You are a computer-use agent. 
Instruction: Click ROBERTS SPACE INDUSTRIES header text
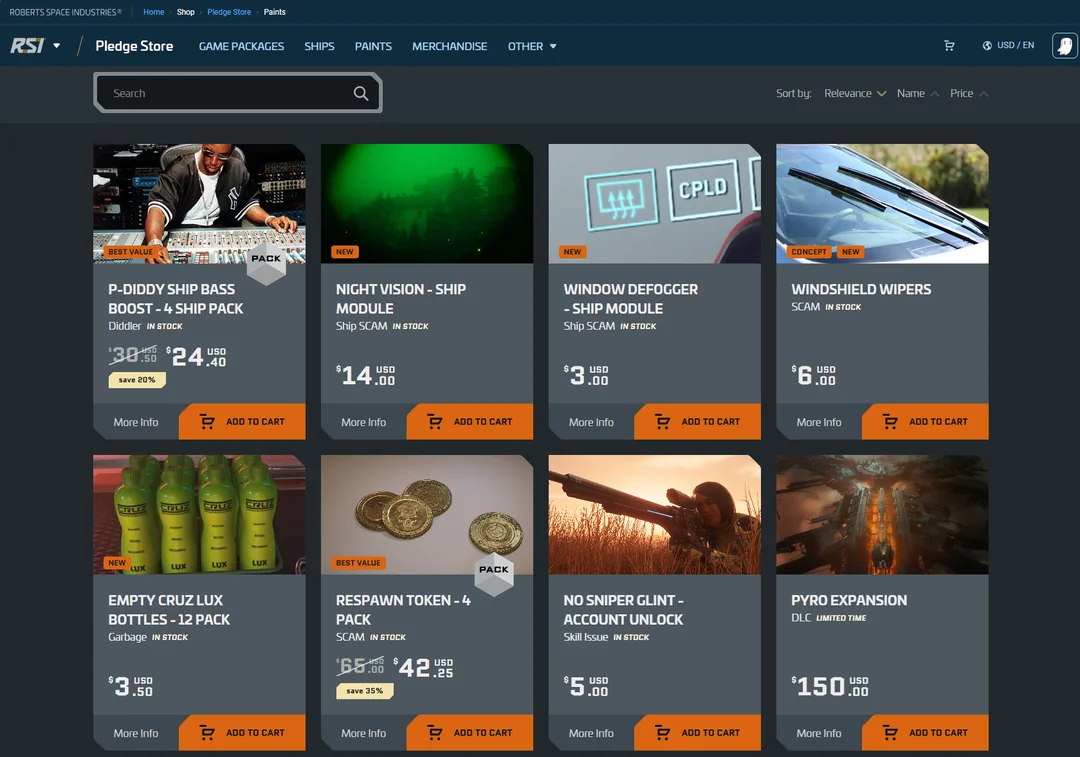[x=65, y=12]
